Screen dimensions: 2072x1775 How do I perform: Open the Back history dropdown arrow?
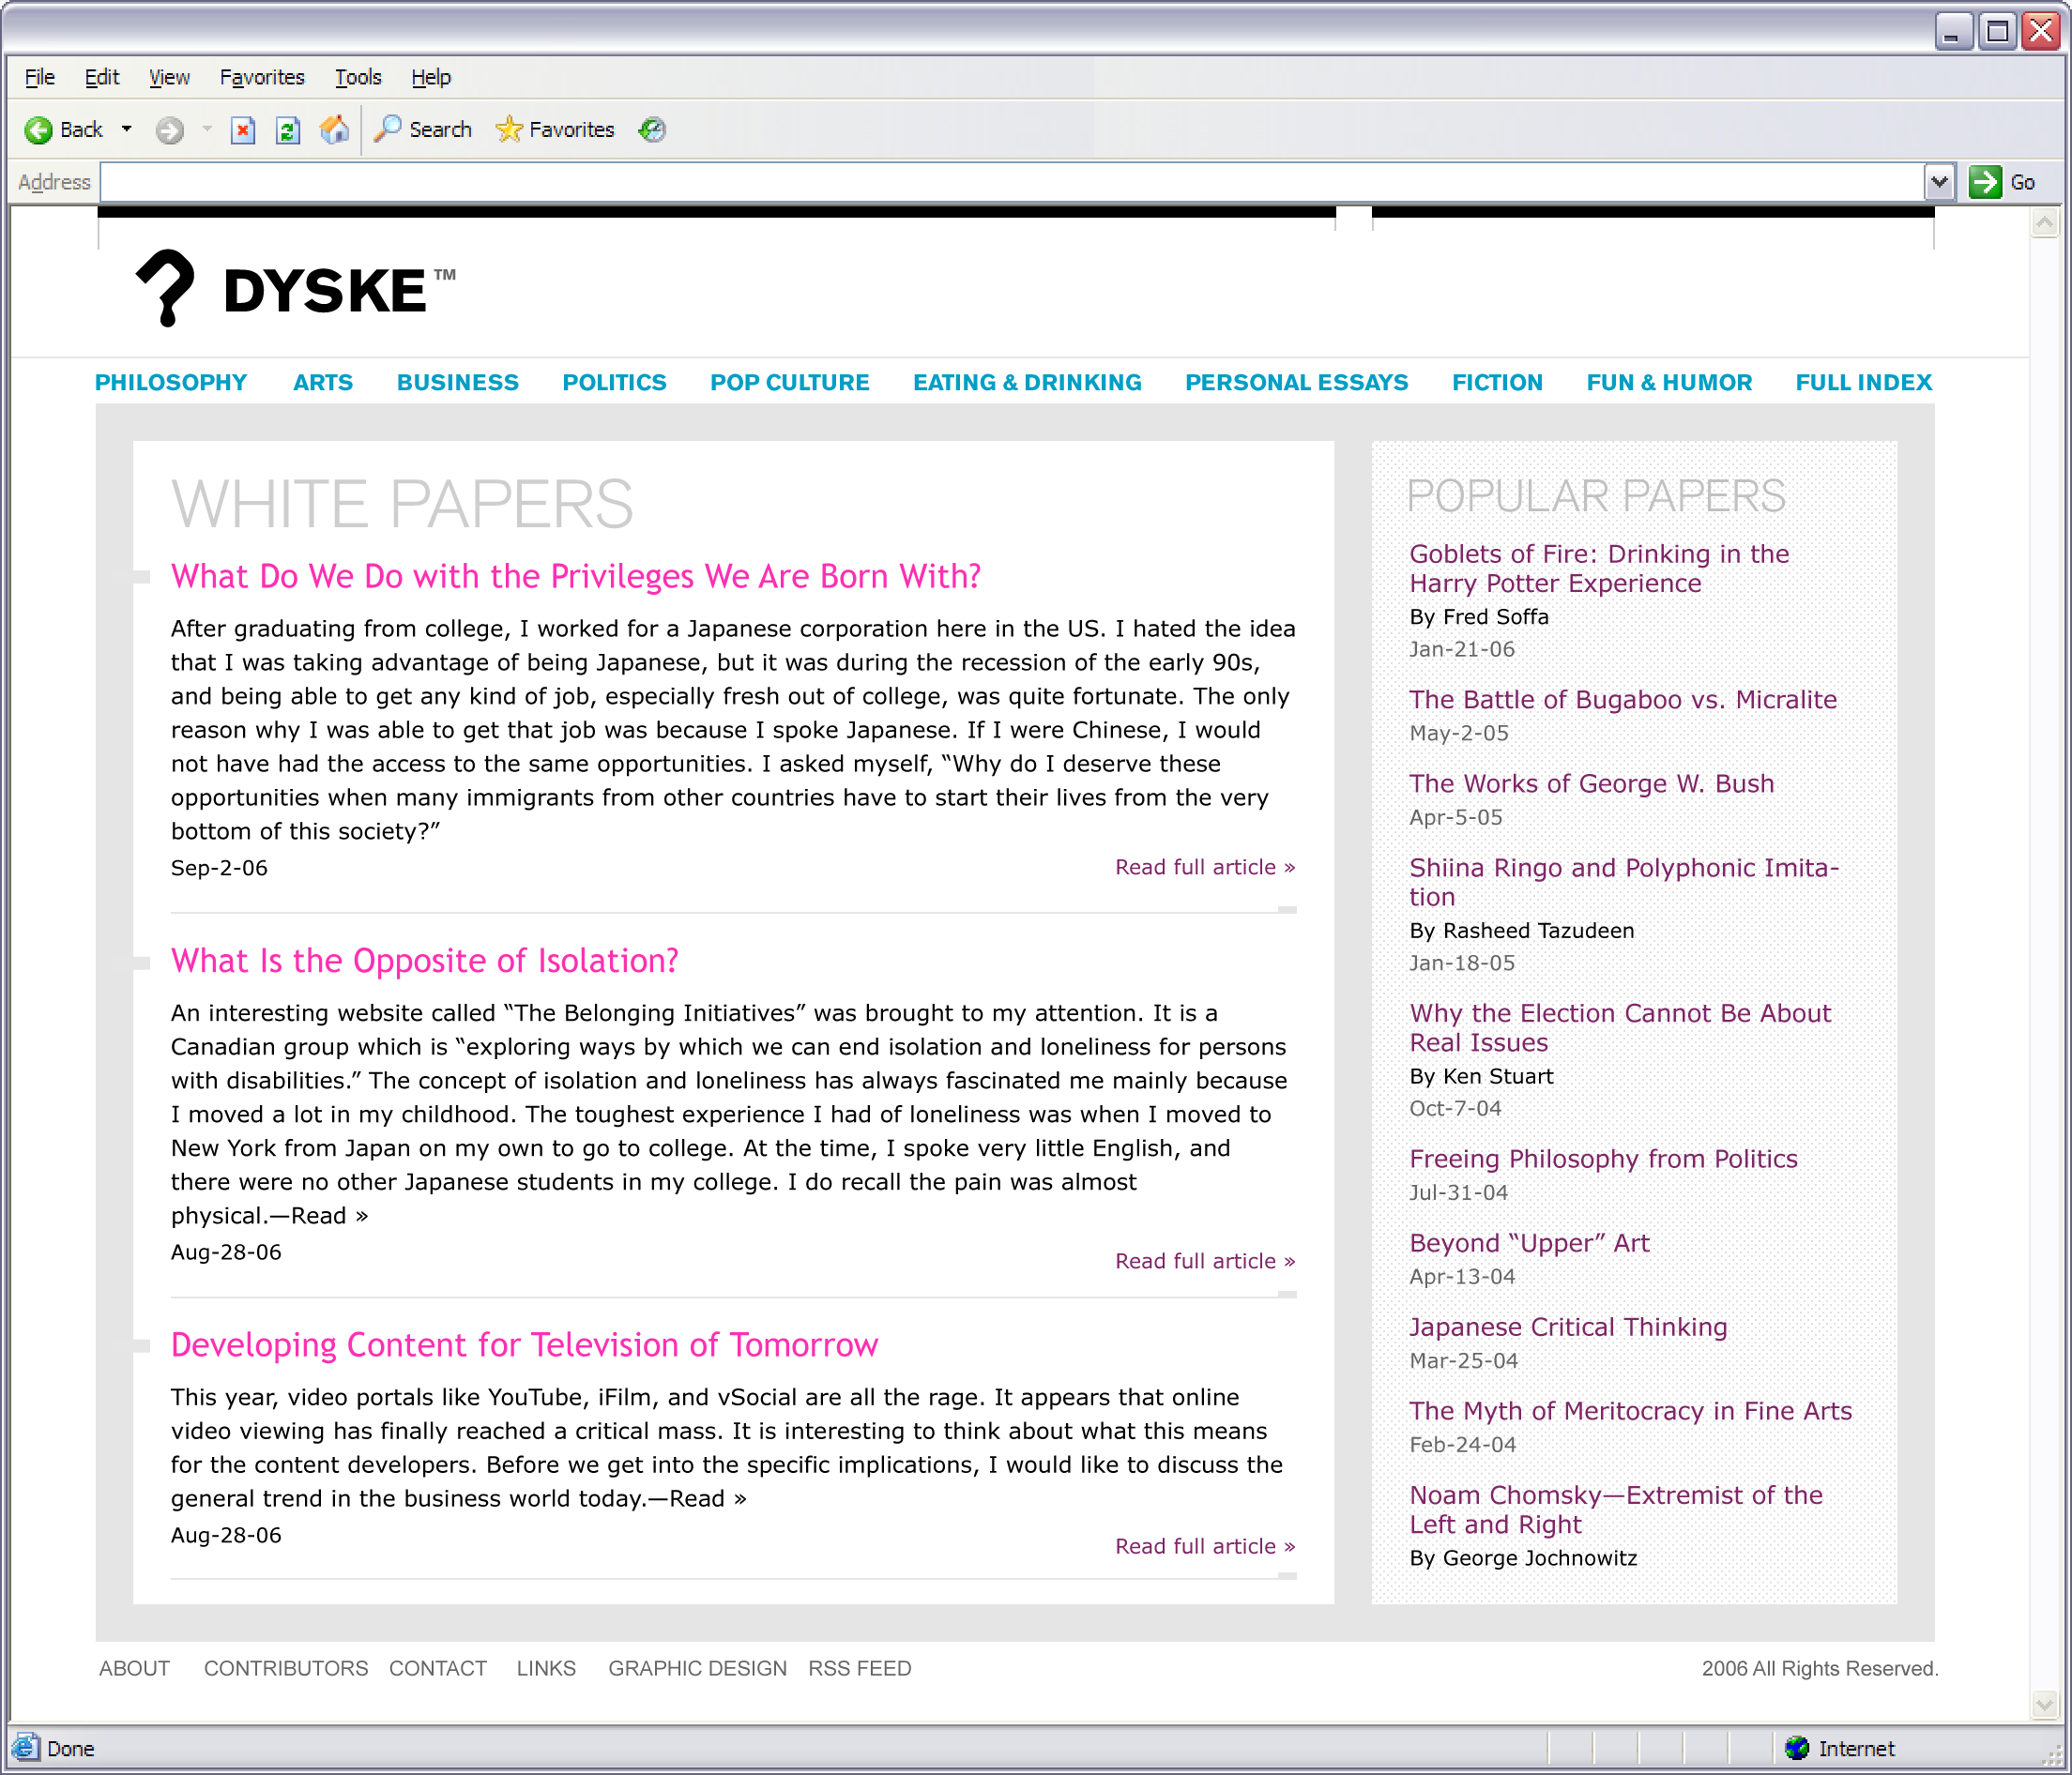click(127, 129)
